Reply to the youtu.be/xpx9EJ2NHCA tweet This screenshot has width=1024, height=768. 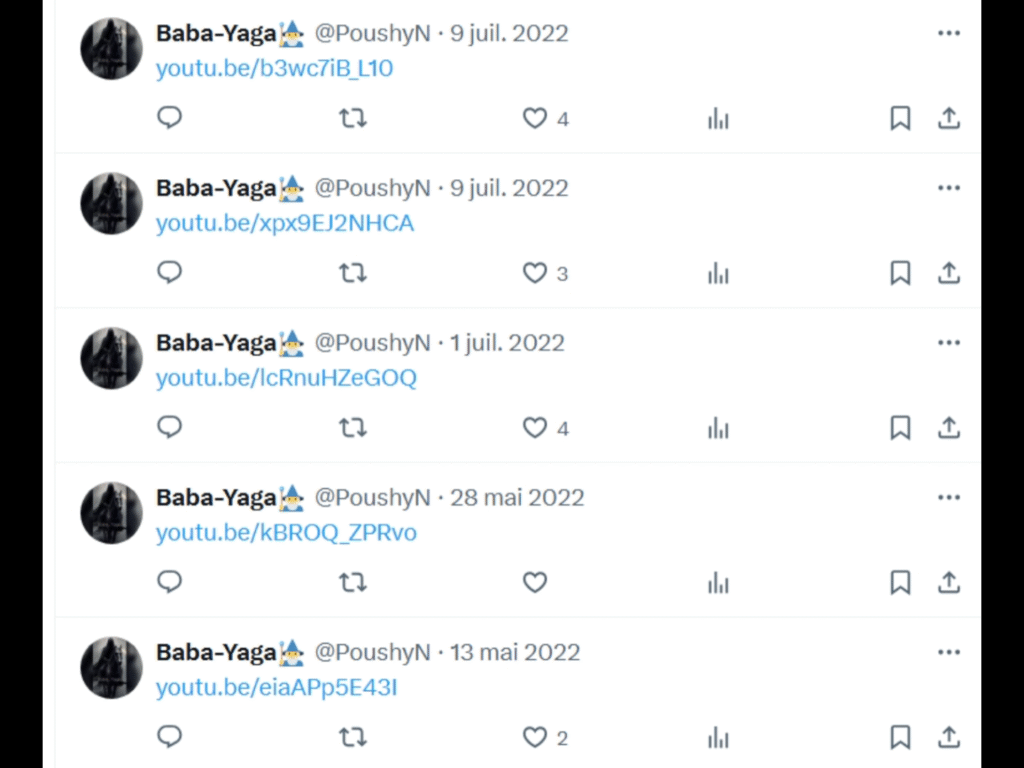click(x=170, y=272)
